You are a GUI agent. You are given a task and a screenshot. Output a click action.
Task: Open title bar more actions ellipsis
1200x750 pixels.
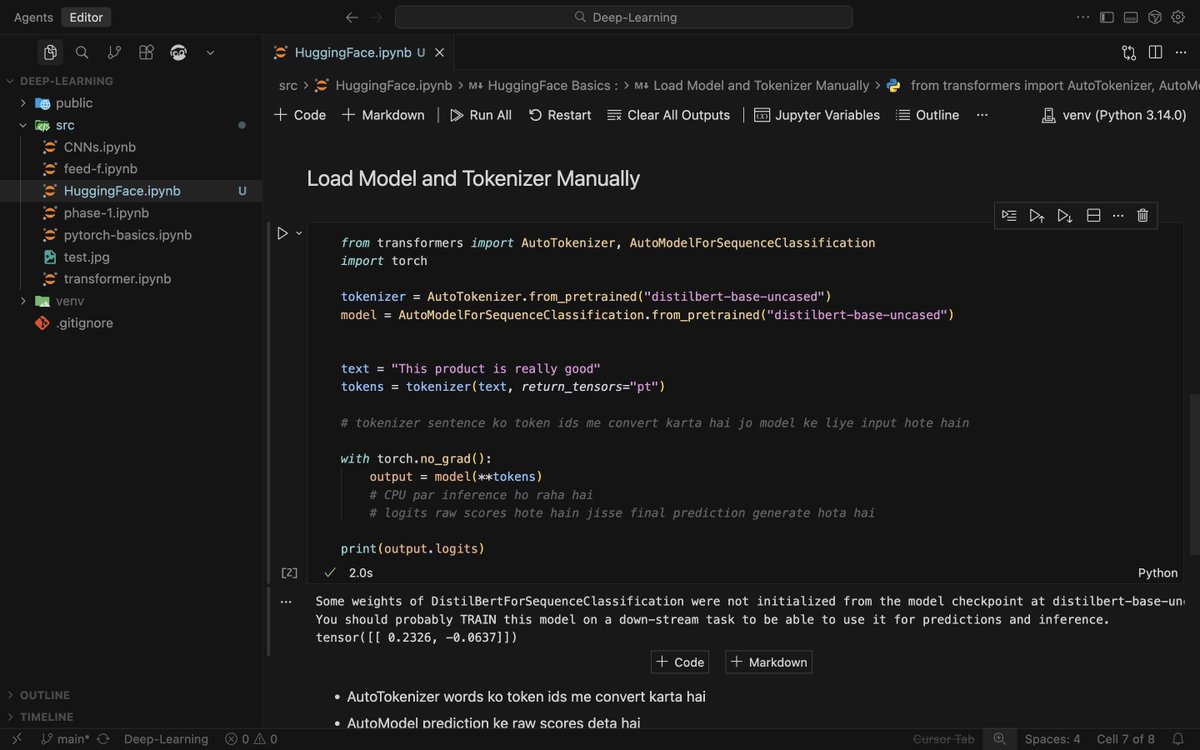(1084, 17)
